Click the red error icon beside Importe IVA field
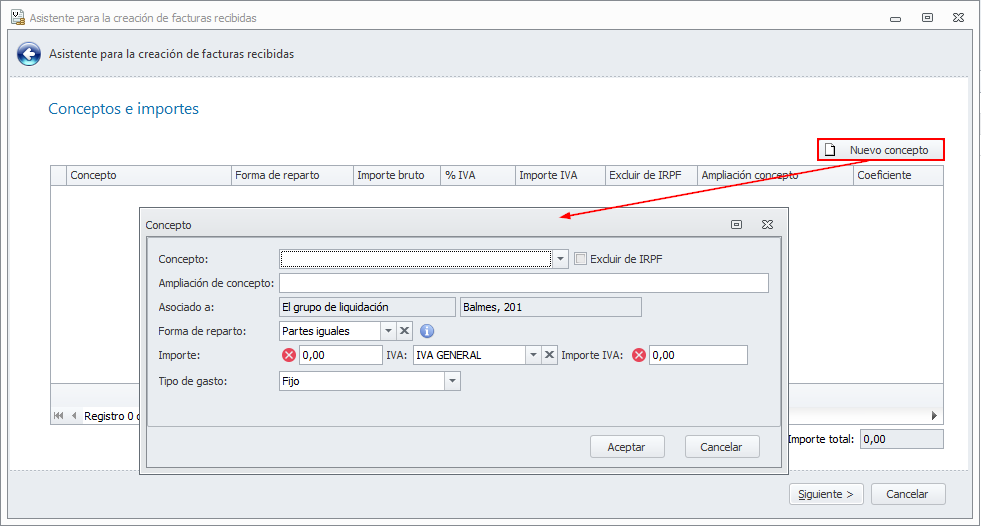Image resolution: width=981 pixels, height=526 pixels. coord(638,355)
